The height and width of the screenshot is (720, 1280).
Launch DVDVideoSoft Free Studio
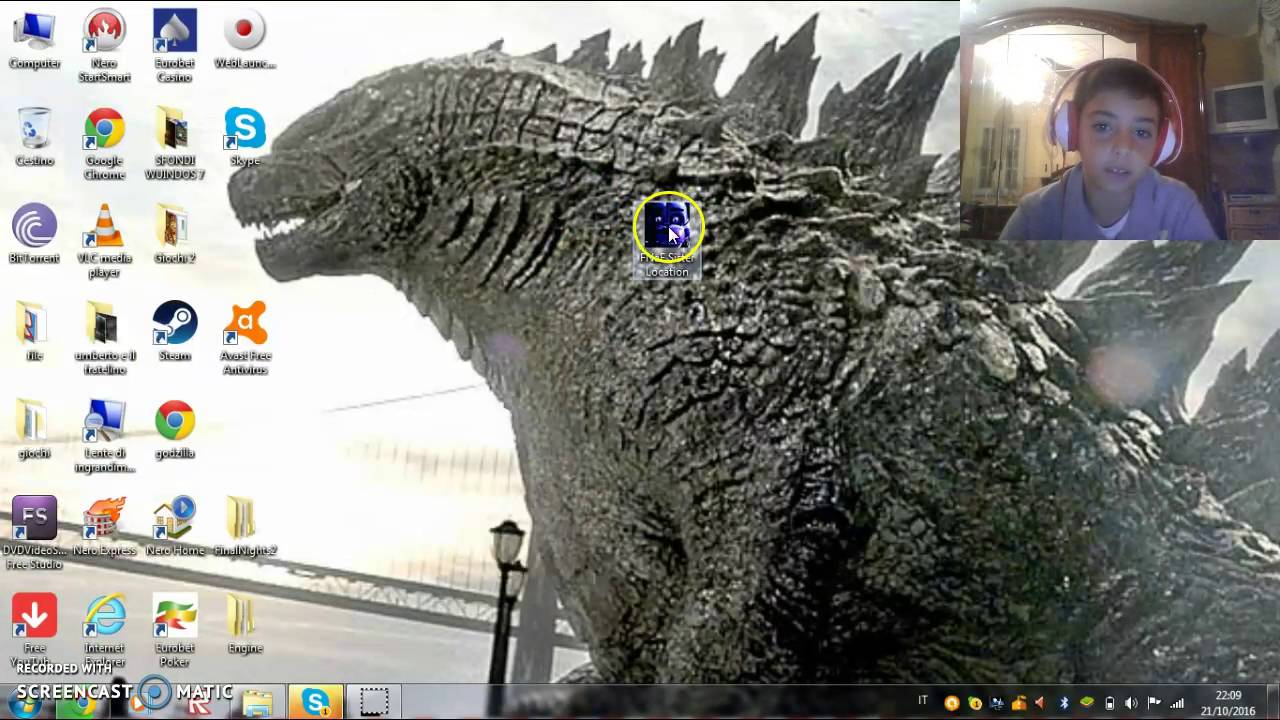[x=34, y=533]
